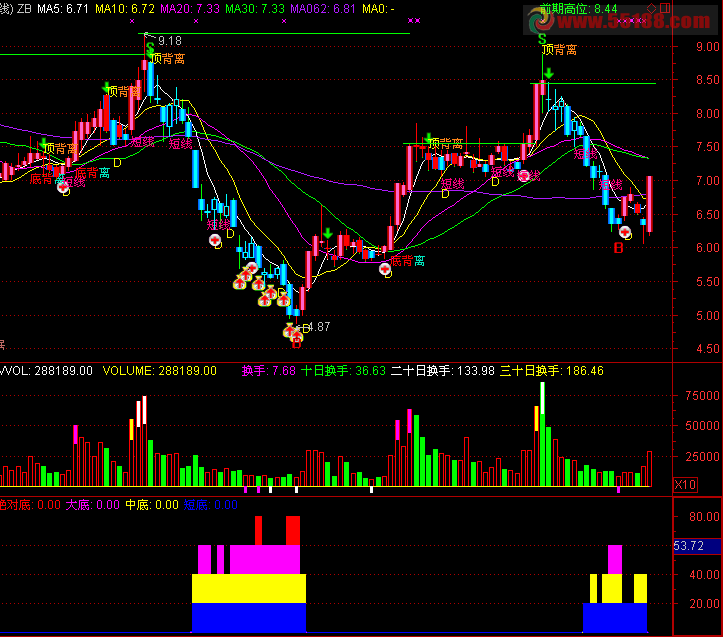Click the green S sell marker at 9.18 peak
723x637 pixels.
tap(150, 47)
